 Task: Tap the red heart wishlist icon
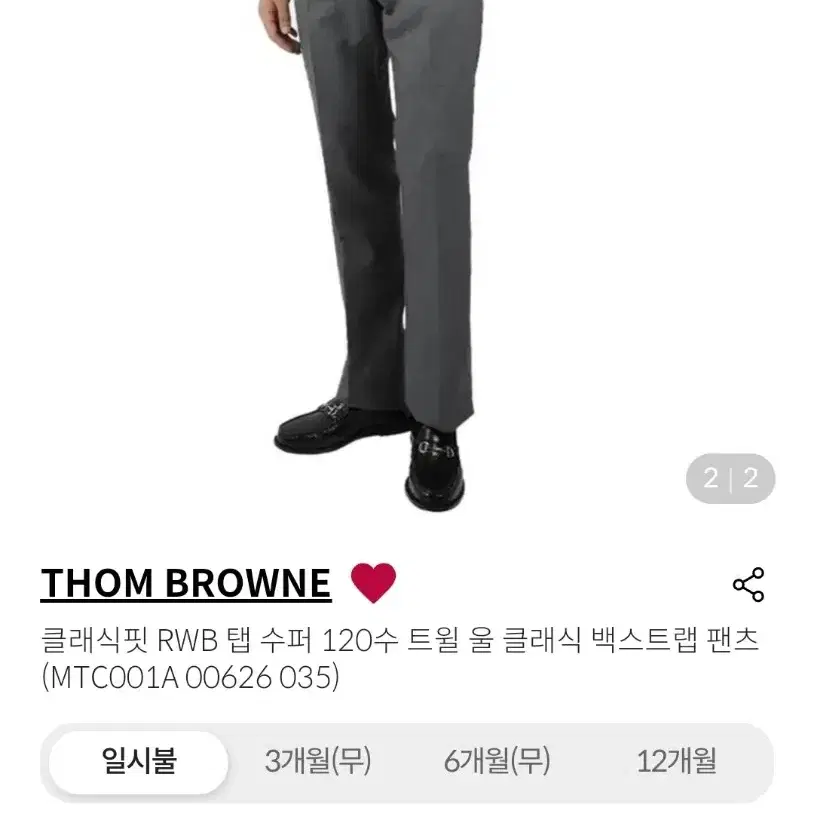coord(373,582)
